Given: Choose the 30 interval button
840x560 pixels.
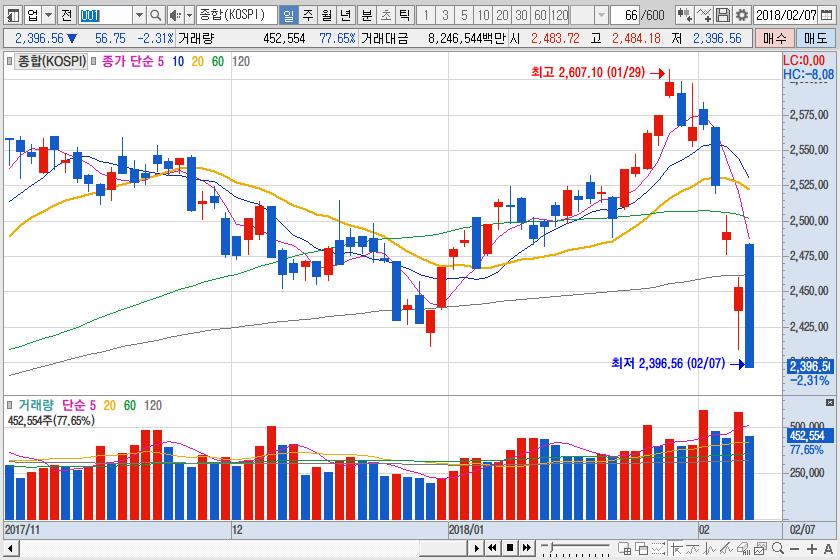Looking at the screenshot, I should click(521, 15).
